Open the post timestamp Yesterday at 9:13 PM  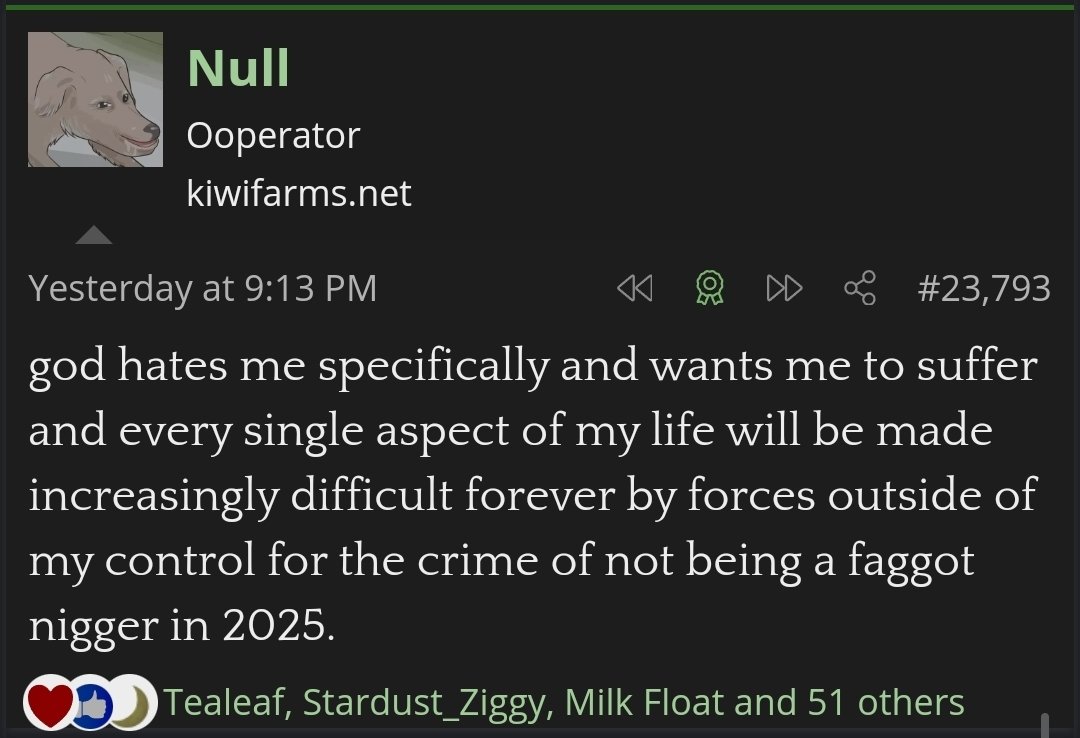click(203, 289)
